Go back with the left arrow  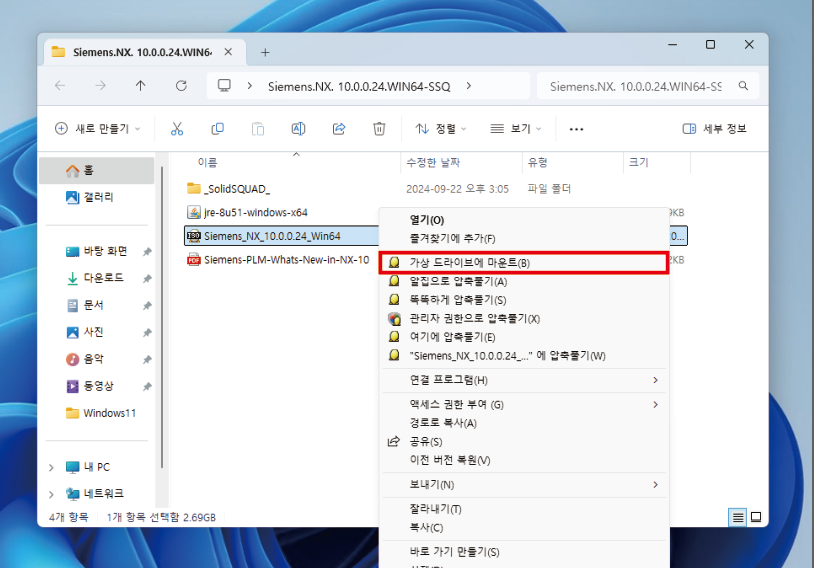tap(60, 86)
